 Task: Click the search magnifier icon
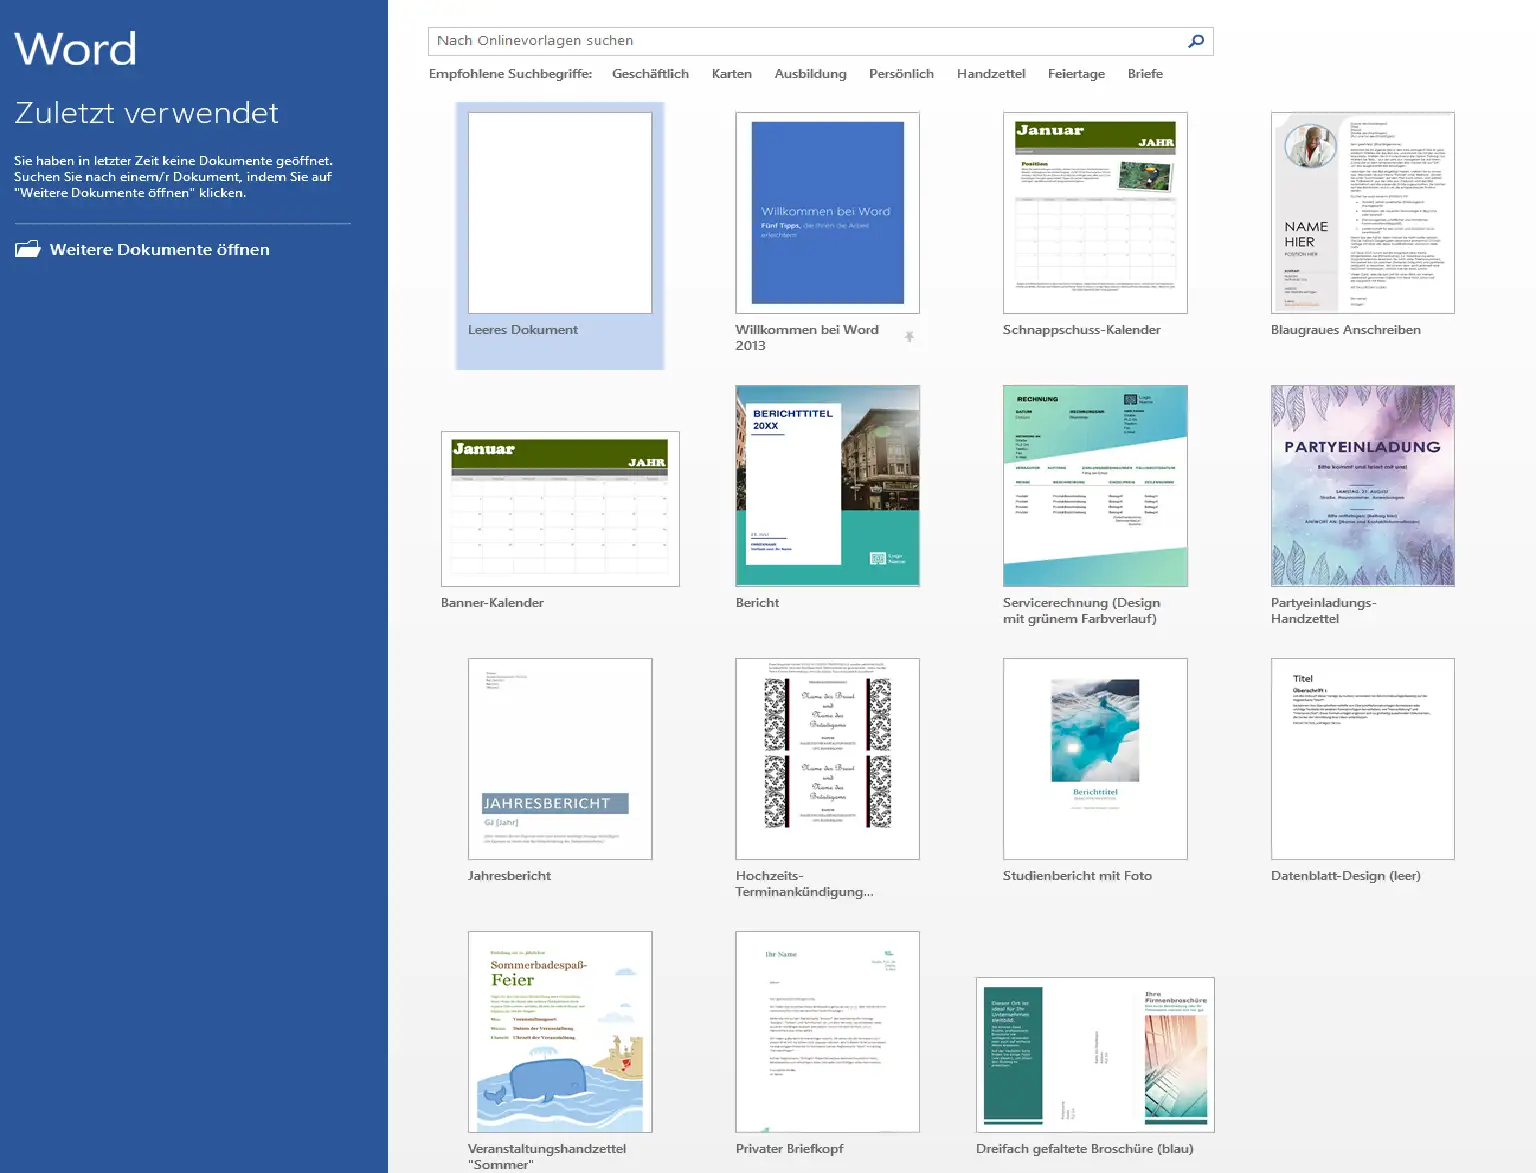[x=1195, y=41]
